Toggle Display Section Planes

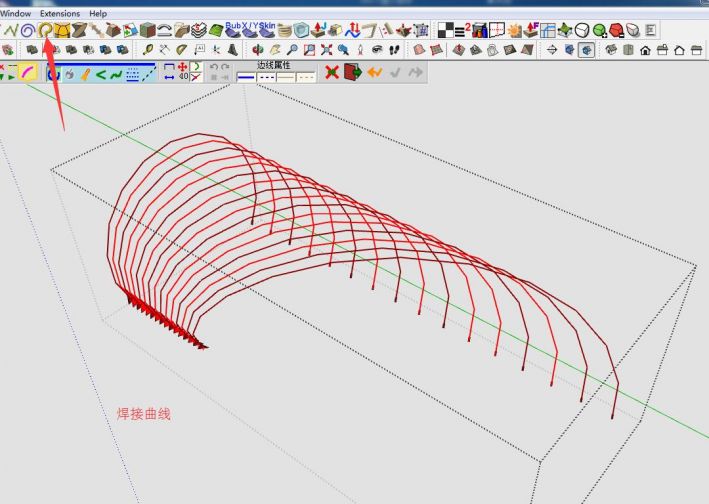pyautogui.click(x=569, y=49)
